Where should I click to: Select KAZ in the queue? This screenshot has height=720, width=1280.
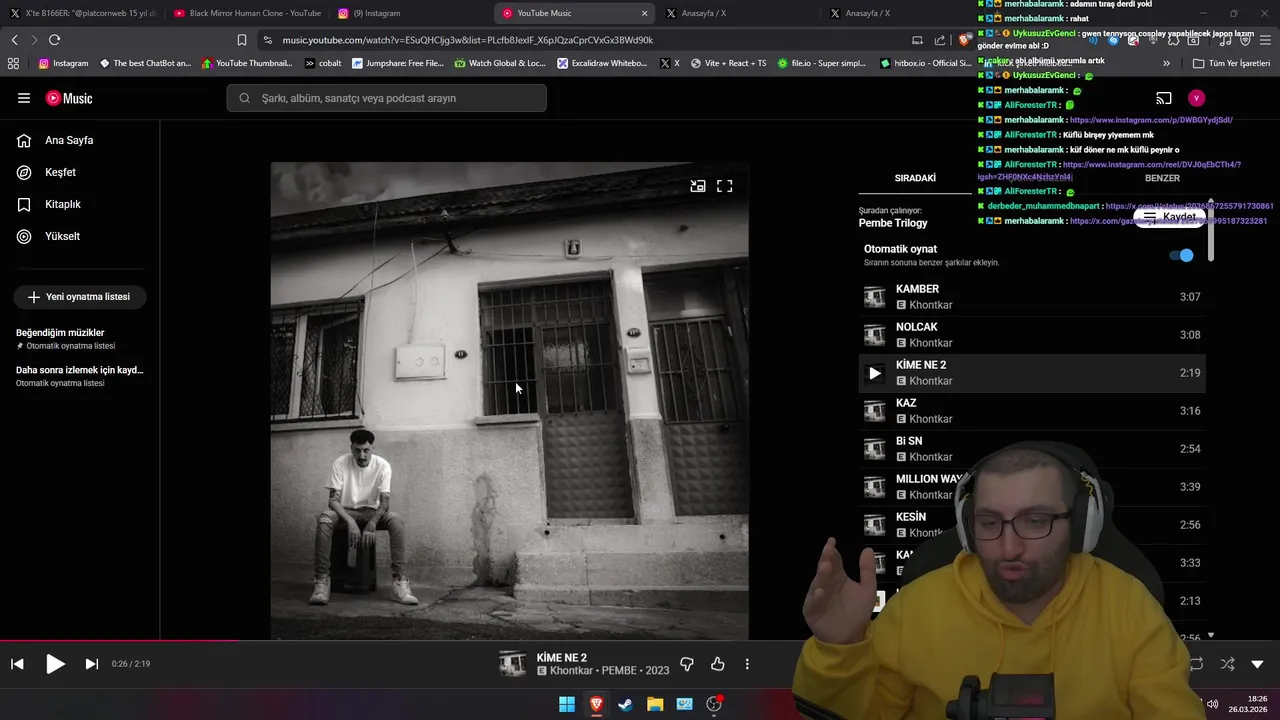(1032, 411)
